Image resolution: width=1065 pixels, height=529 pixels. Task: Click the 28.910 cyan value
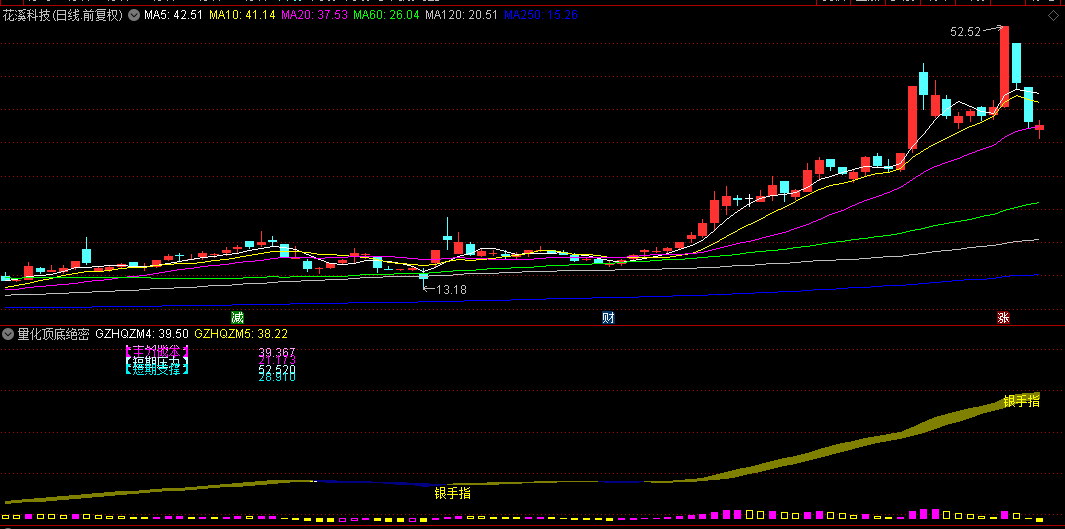pyautogui.click(x=277, y=377)
